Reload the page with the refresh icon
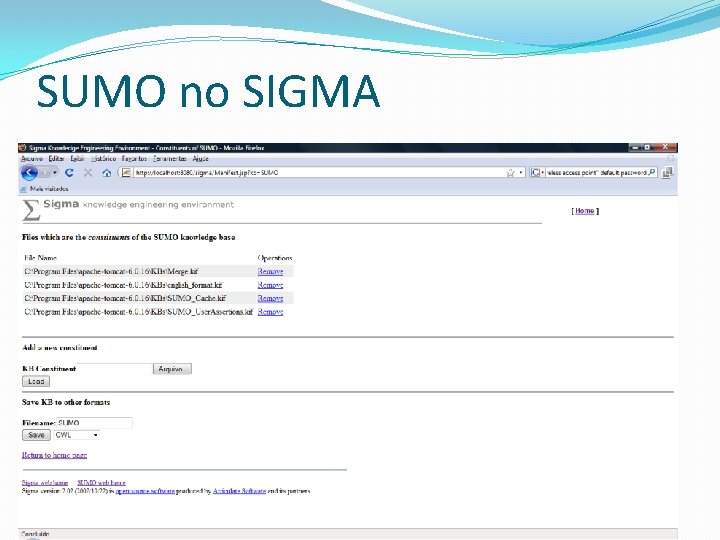 (69, 173)
